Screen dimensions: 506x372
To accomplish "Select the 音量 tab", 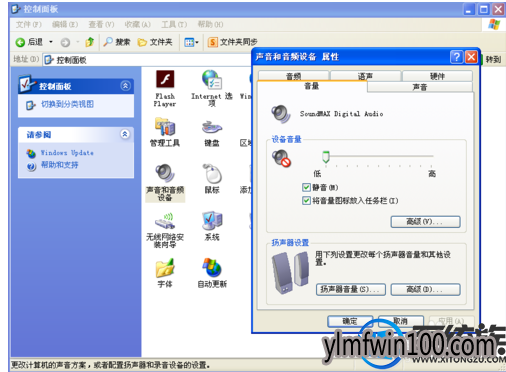I will point(312,86).
